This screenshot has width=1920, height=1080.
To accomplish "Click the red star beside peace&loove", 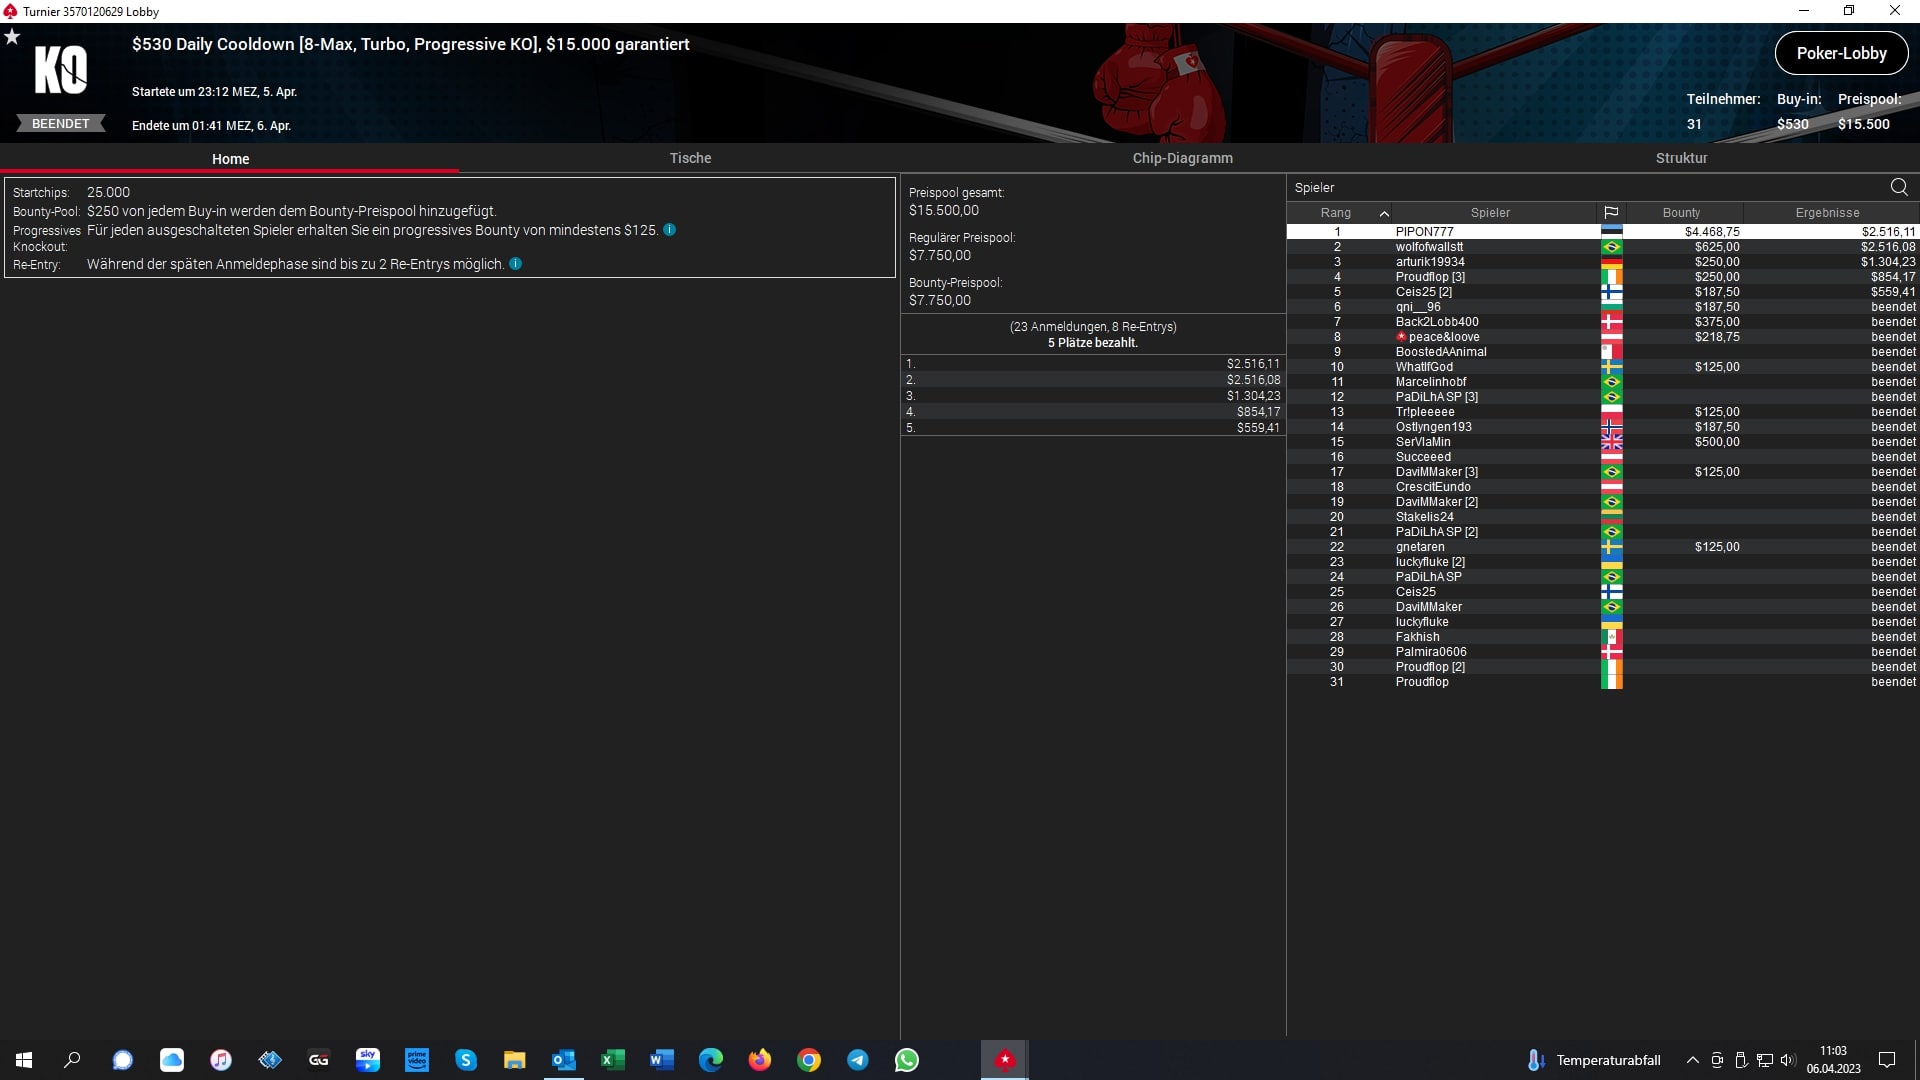I will point(1401,337).
